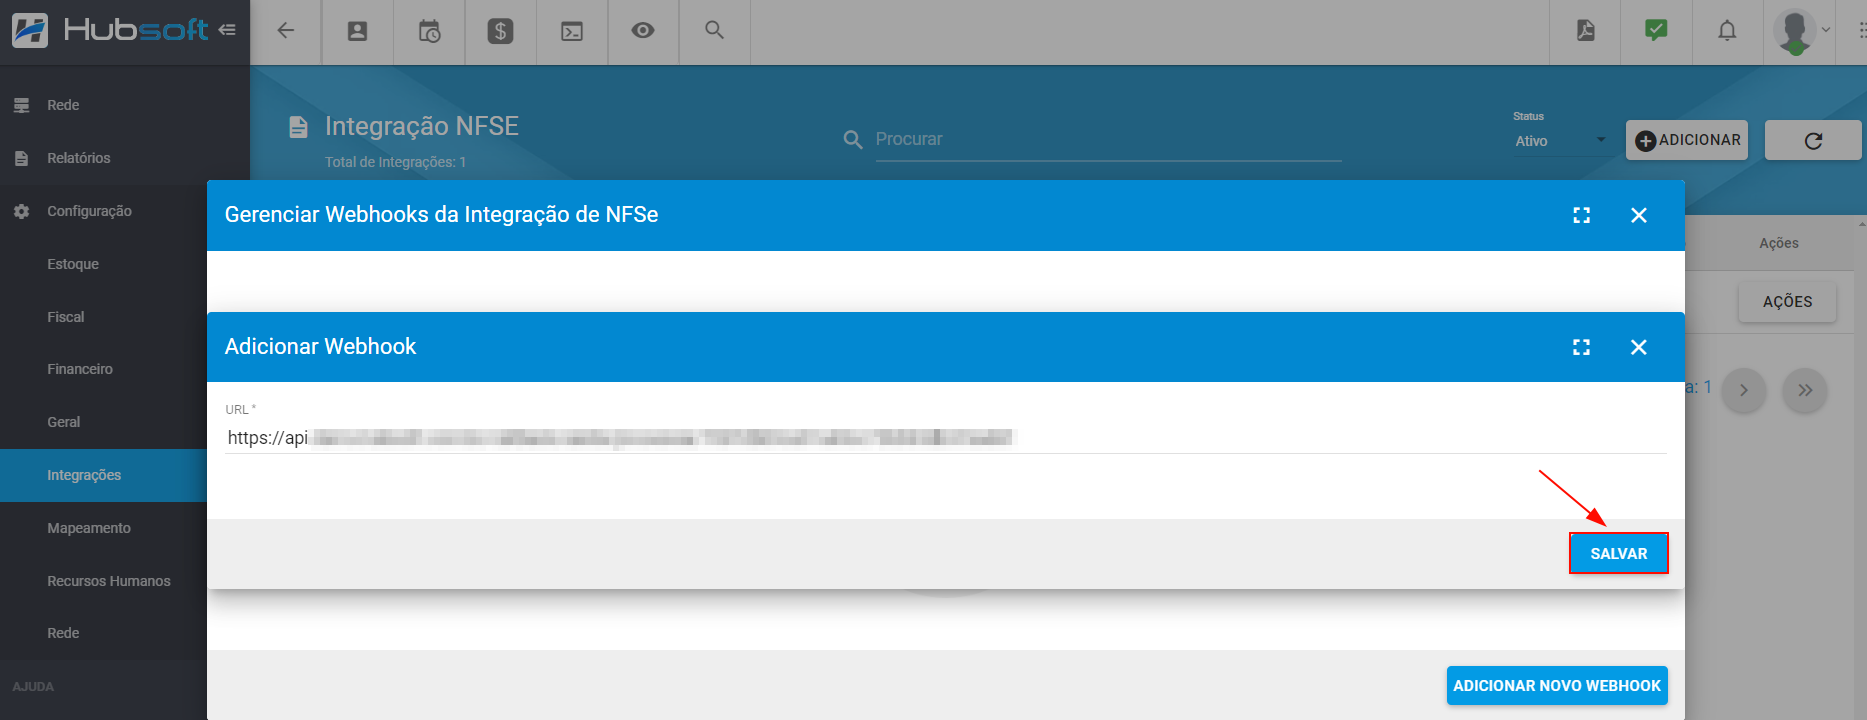Viewport: 1867px width, 720px height.
Task: Open Relatórios sidebar menu
Action: tap(79, 158)
